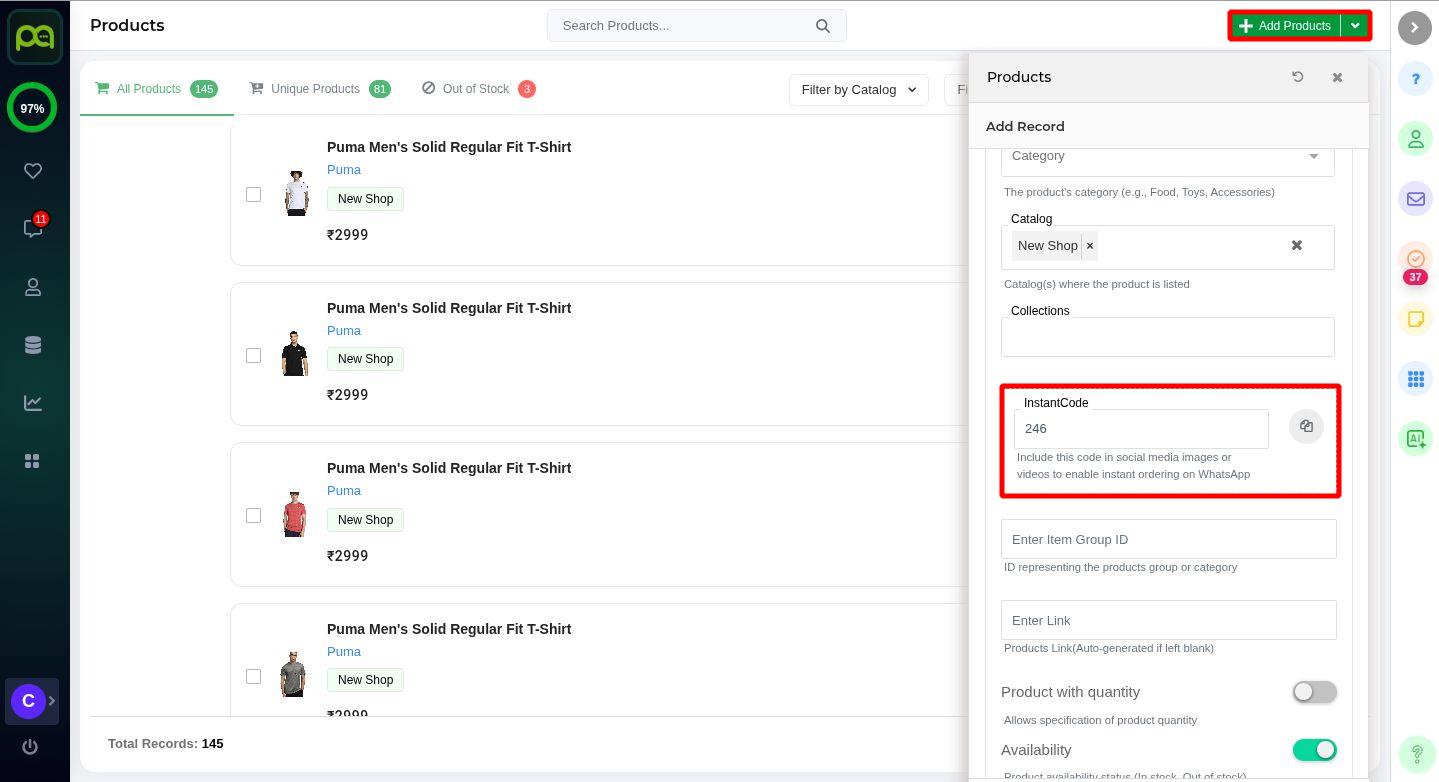The image size is (1439, 782).
Task: Remove the New Shop catalog tag
Action: pyautogui.click(x=1090, y=246)
